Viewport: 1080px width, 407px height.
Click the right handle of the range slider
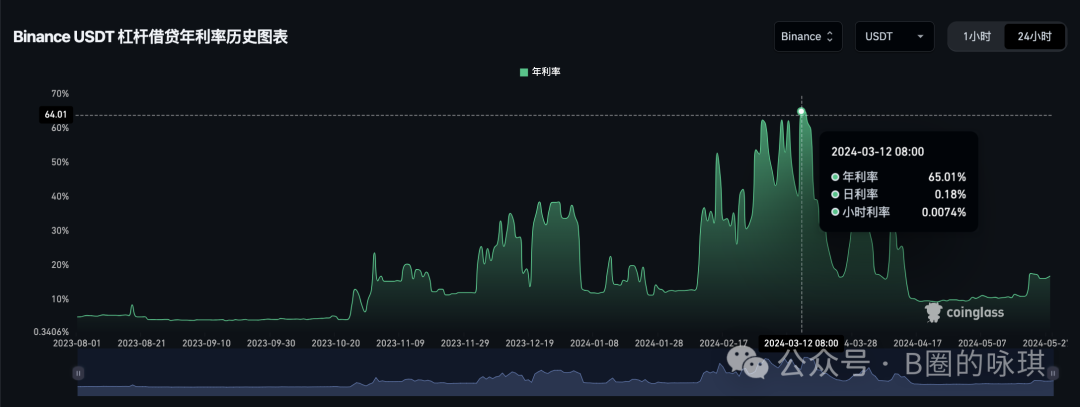pos(1052,373)
